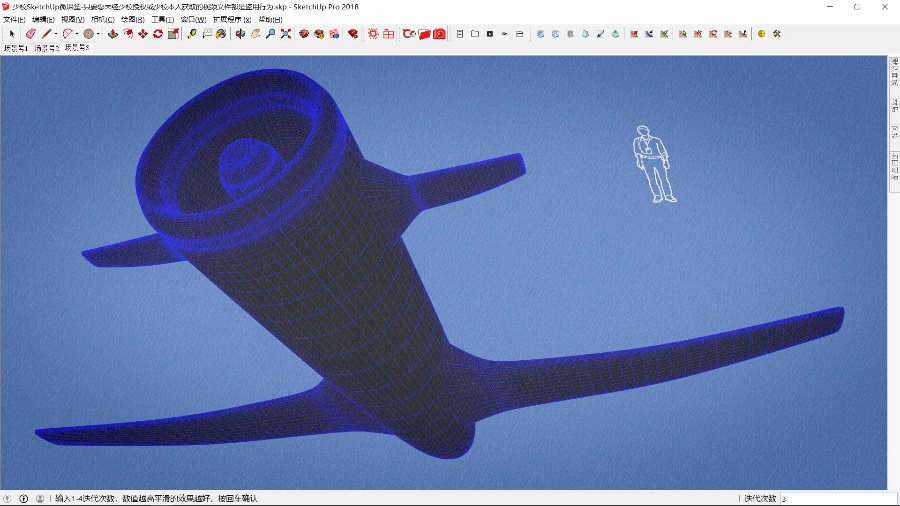Click the Zoom Extents tool
Image resolution: width=900 pixels, height=506 pixels.
coord(285,34)
